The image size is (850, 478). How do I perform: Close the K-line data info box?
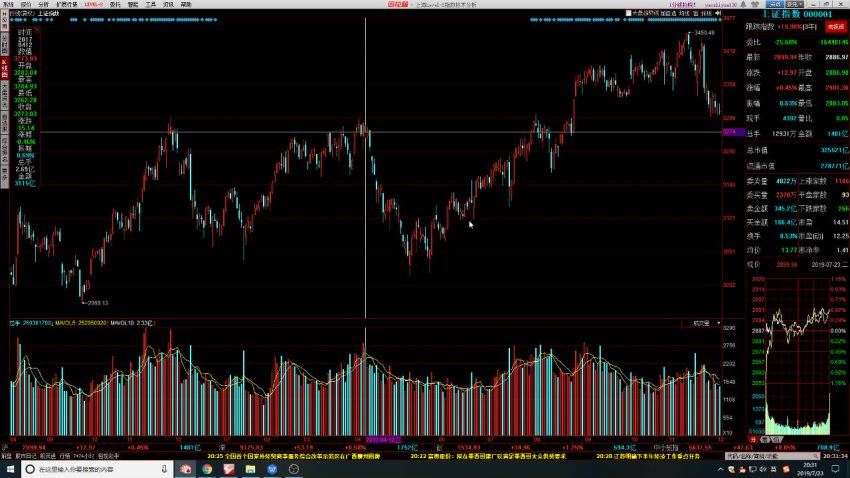point(37,30)
